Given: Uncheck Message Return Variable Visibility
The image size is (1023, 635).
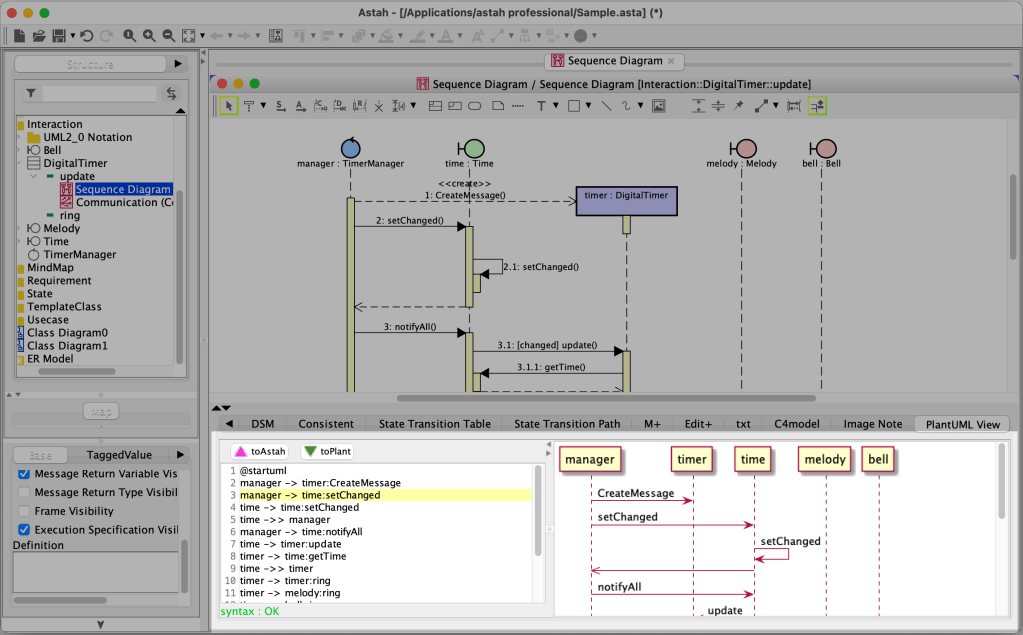Looking at the screenshot, I should point(24,474).
